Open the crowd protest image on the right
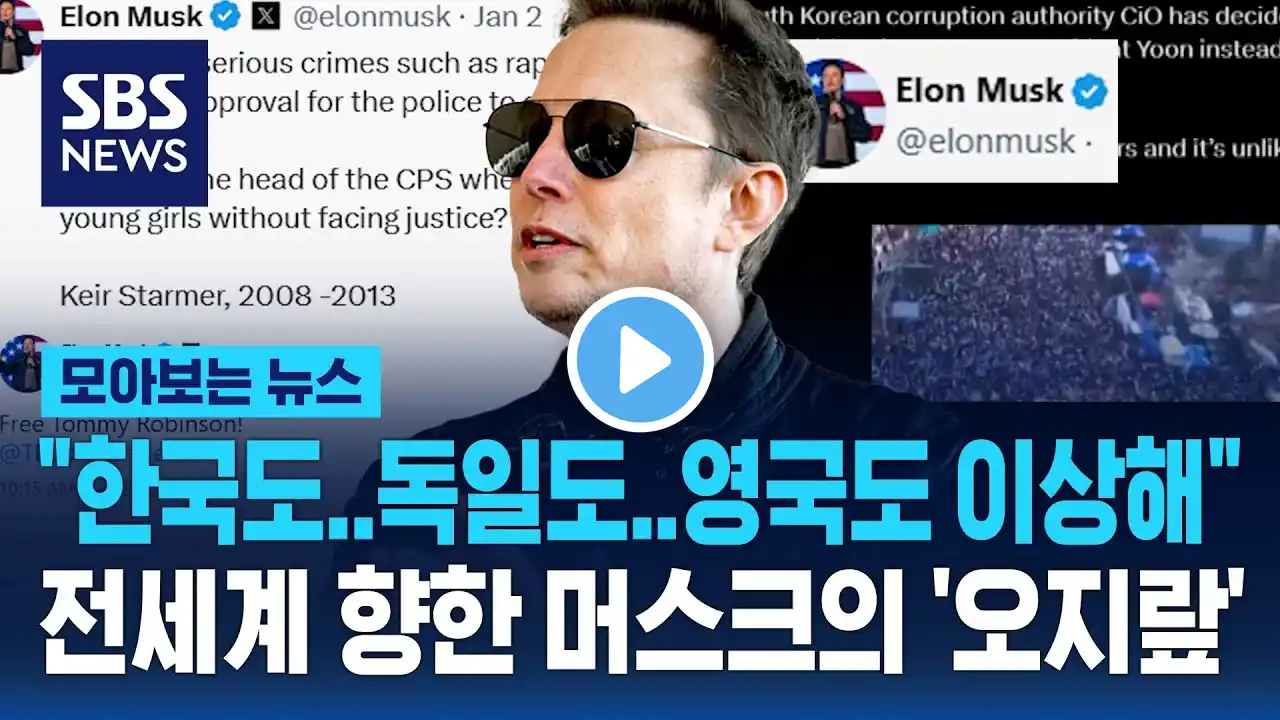This screenshot has height=720, width=1280. (1076, 313)
